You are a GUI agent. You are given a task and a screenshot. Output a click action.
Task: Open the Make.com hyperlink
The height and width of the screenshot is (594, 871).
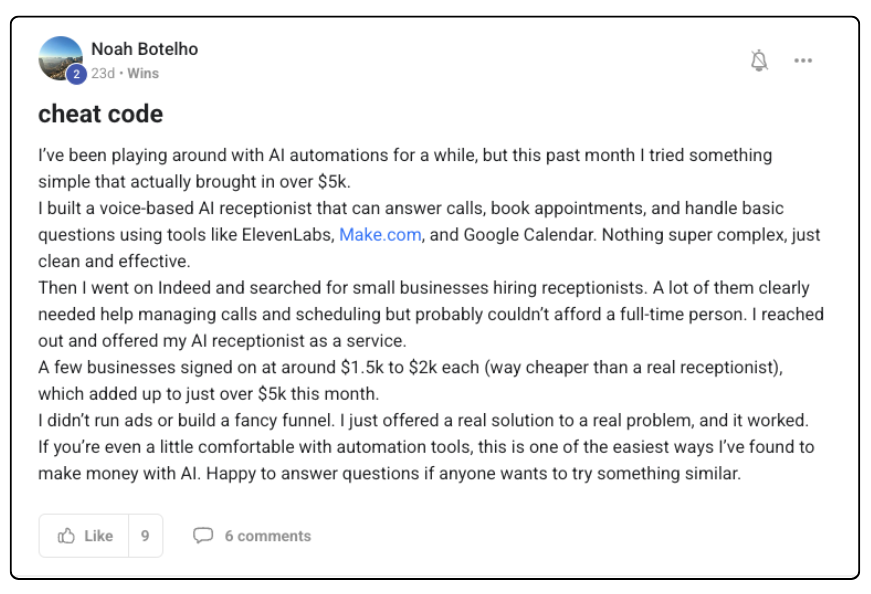coord(380,235)
